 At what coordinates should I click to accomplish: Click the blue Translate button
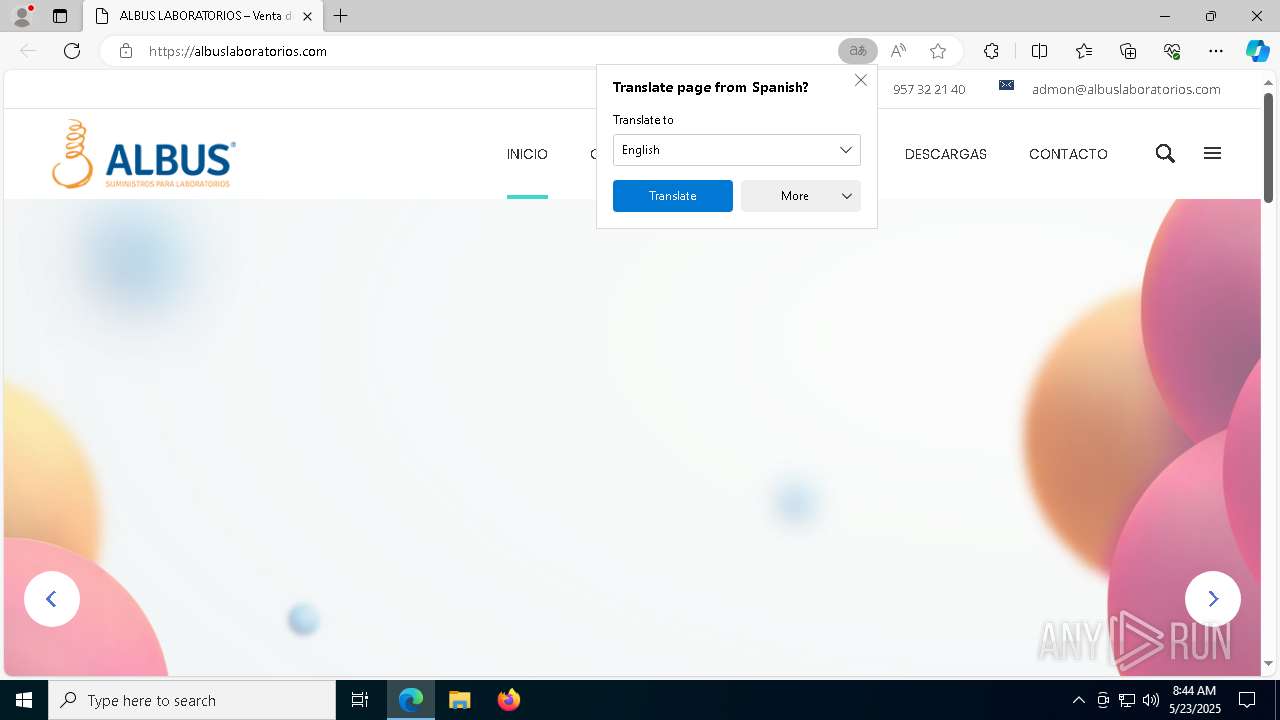(x=673, y=196)
